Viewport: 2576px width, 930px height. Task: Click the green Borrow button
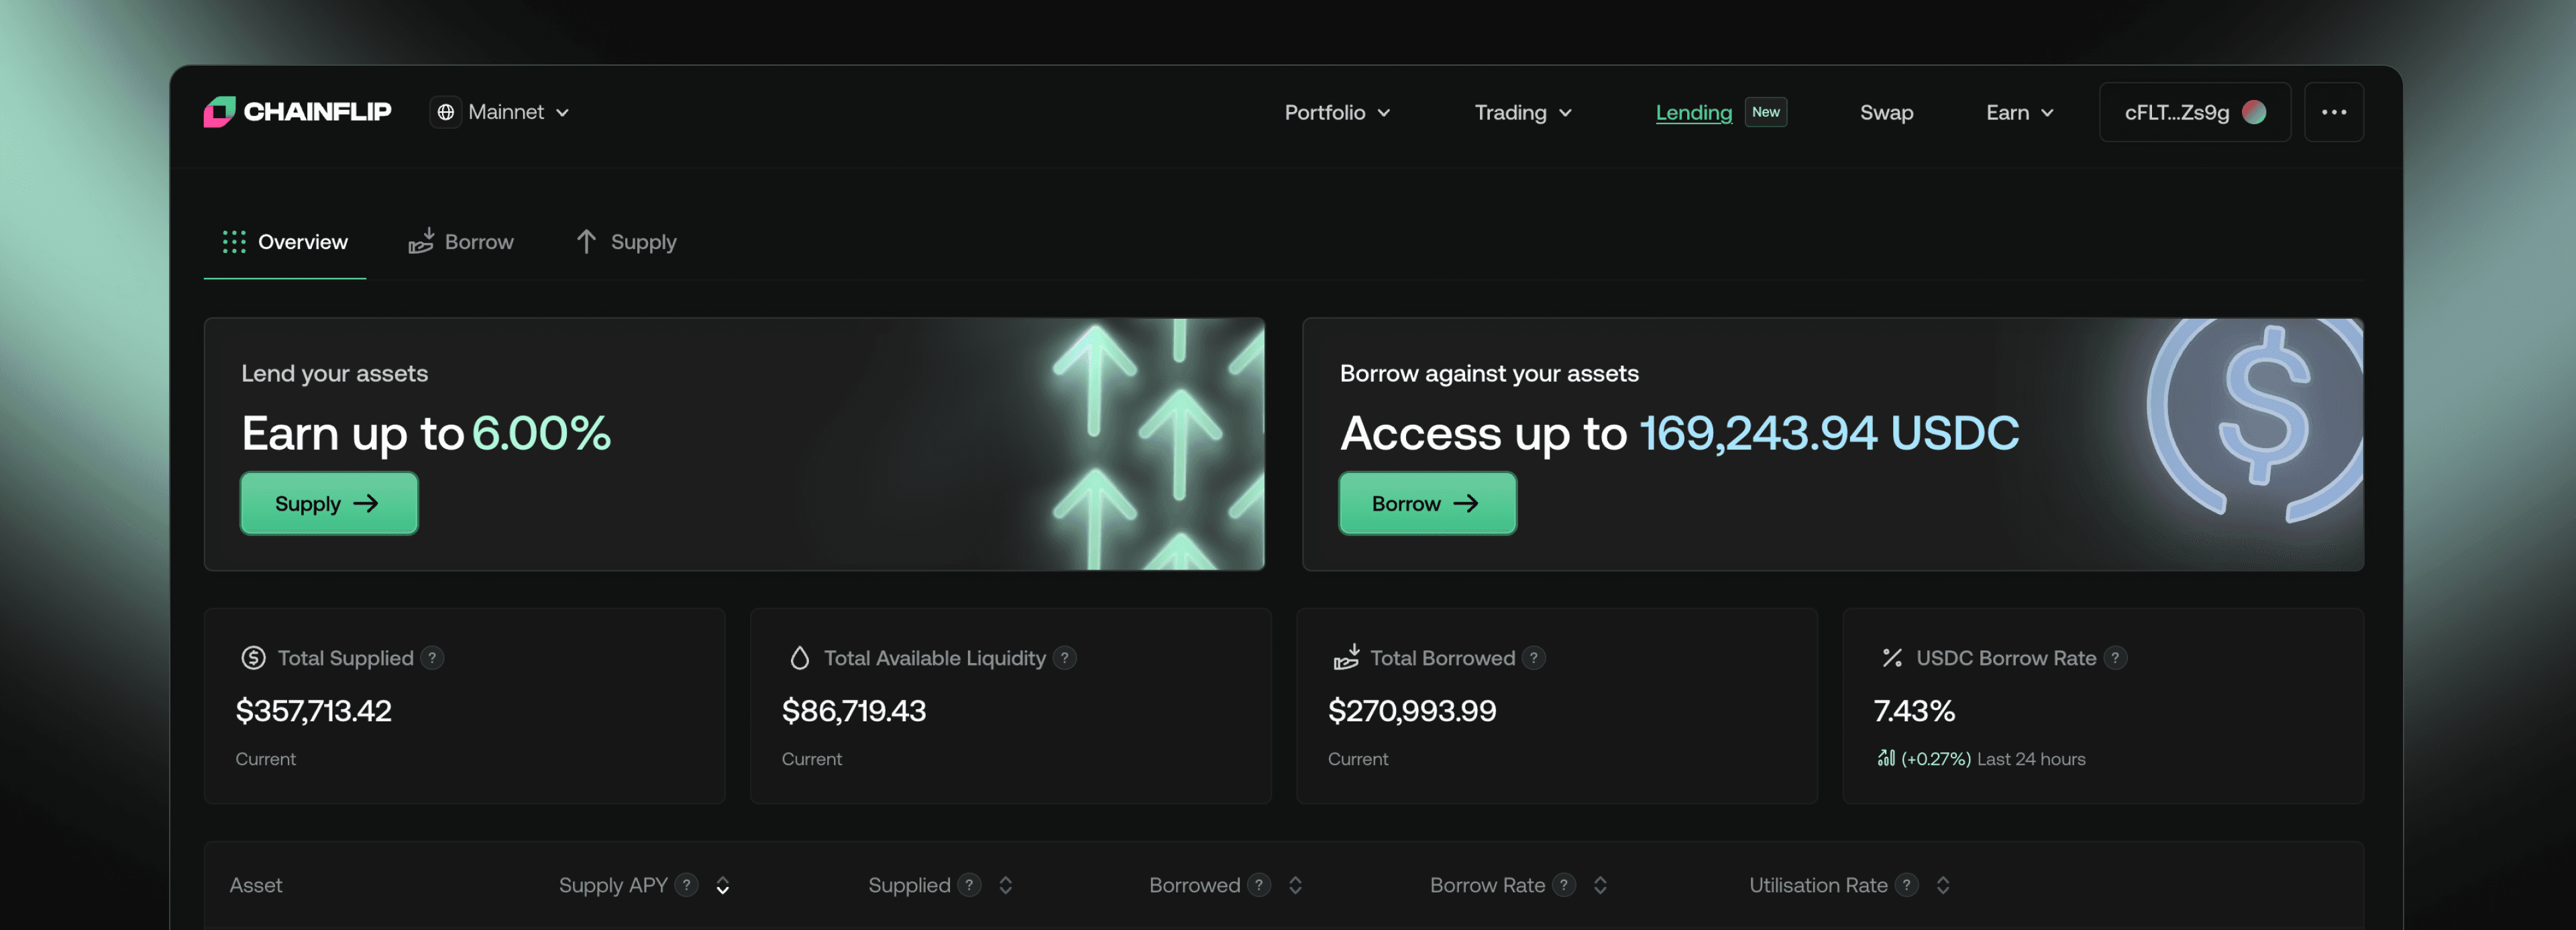1426,503
